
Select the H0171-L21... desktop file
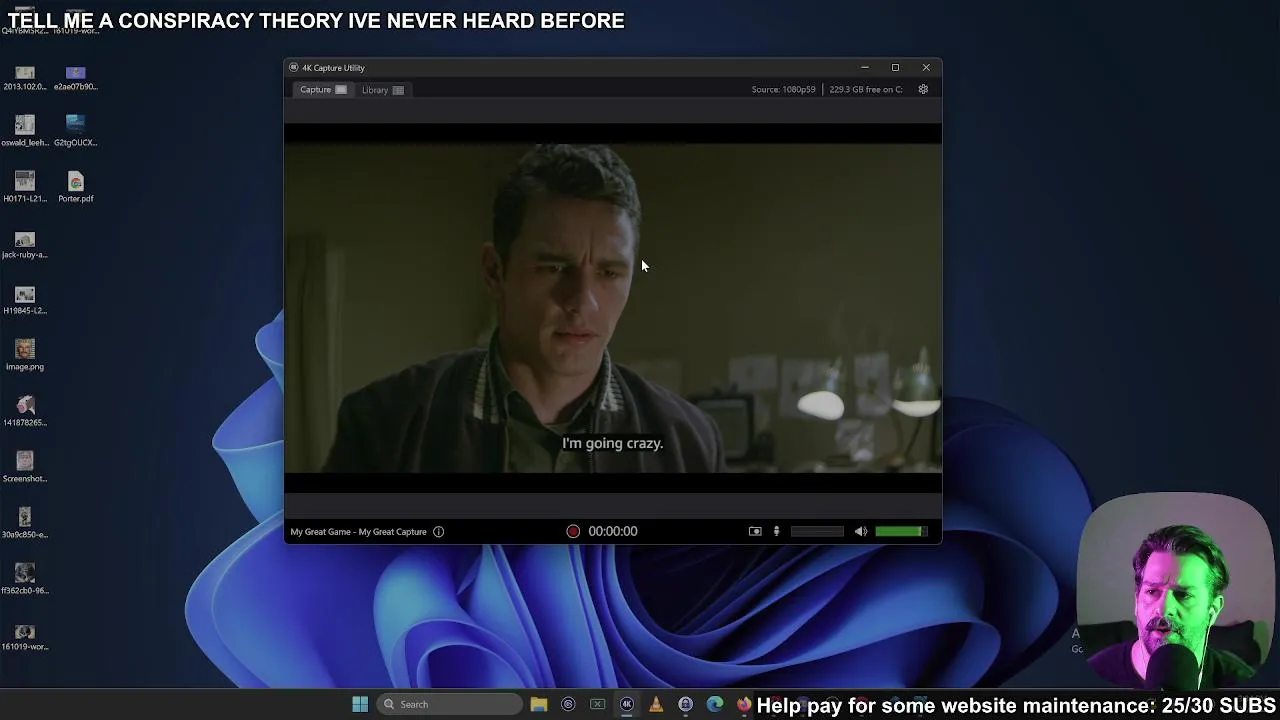pos(25,187)
